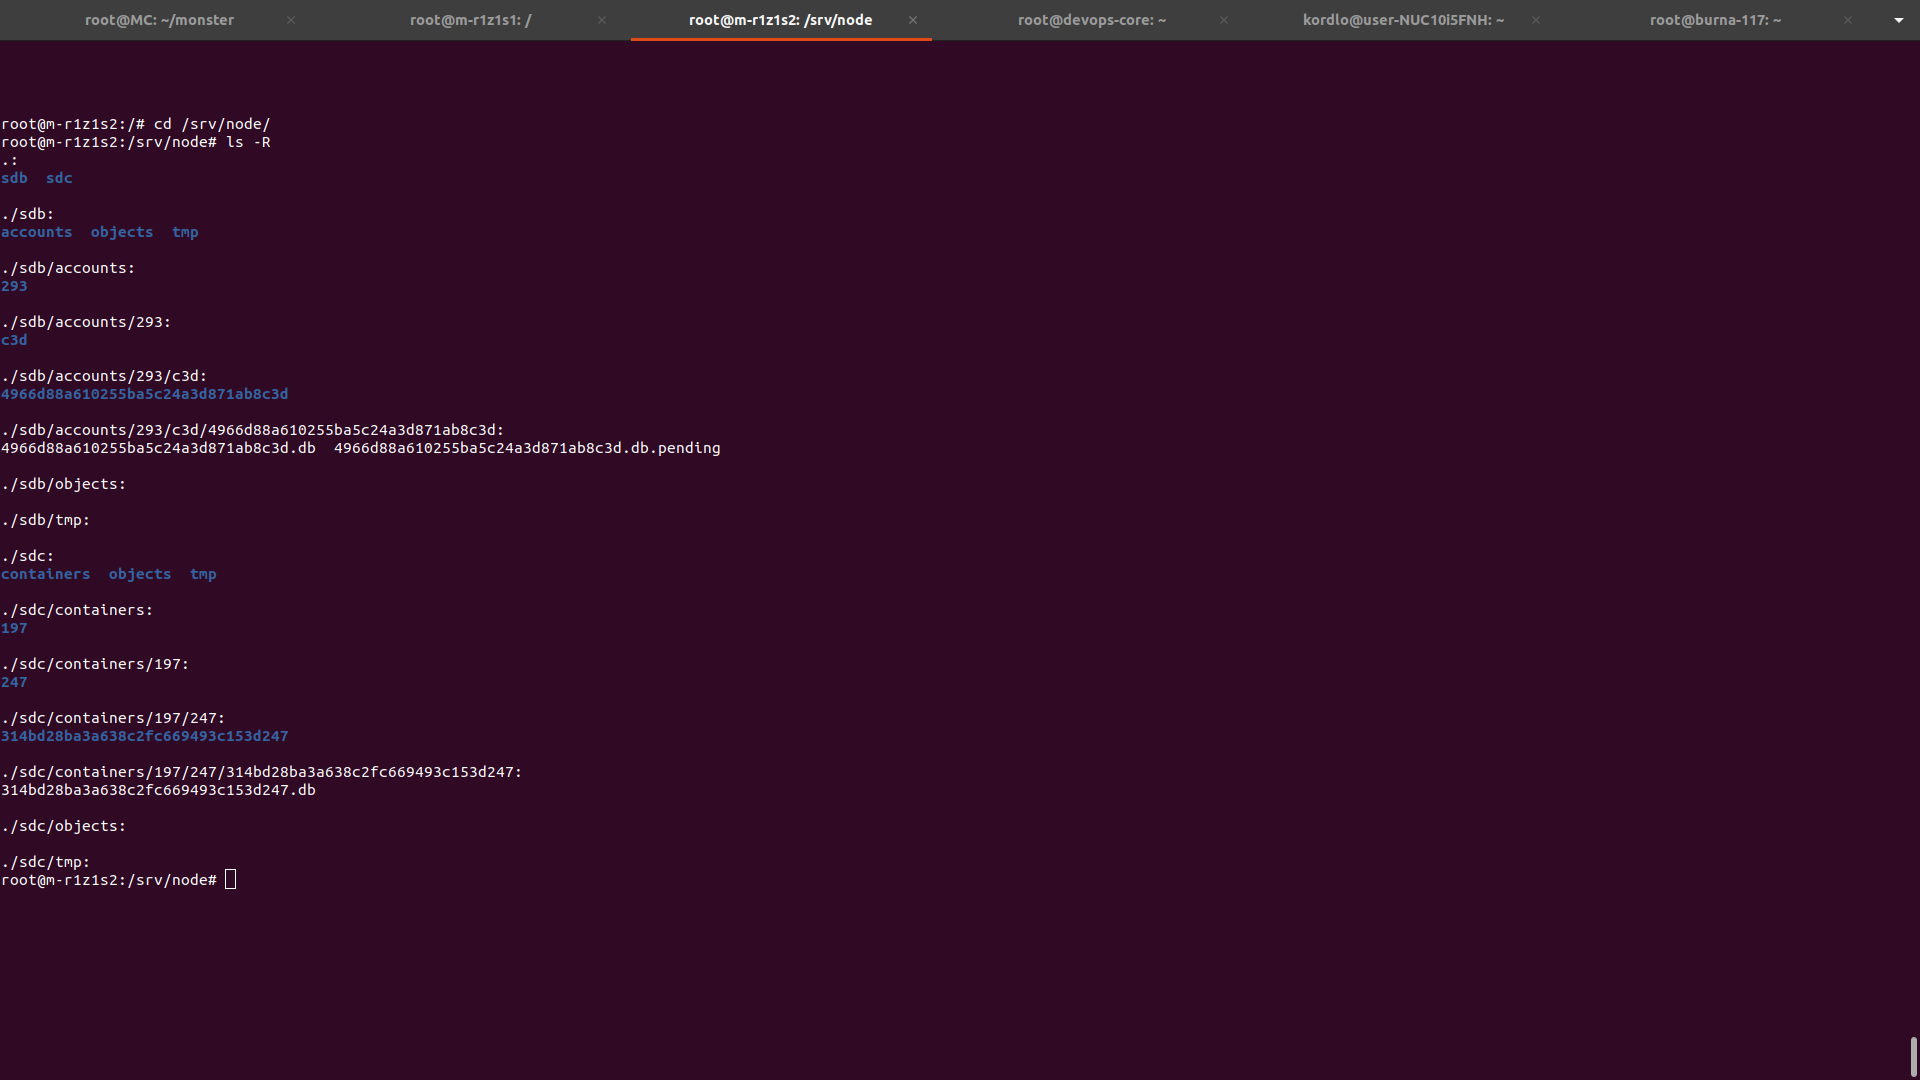Open the tab list dropdown arrow
Viewport: 1920px width, 1080px height.
[1898, 20]
